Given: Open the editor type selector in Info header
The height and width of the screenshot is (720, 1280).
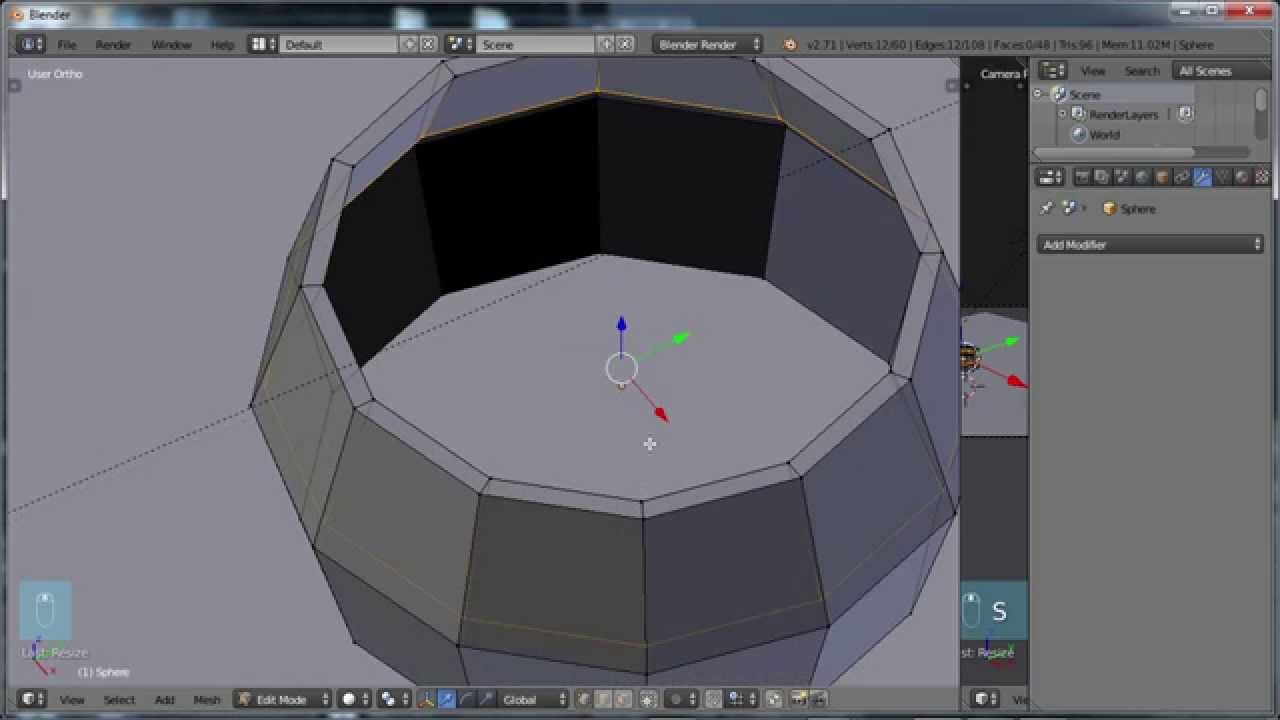Looking at the screenshot, I should (31, 44).
